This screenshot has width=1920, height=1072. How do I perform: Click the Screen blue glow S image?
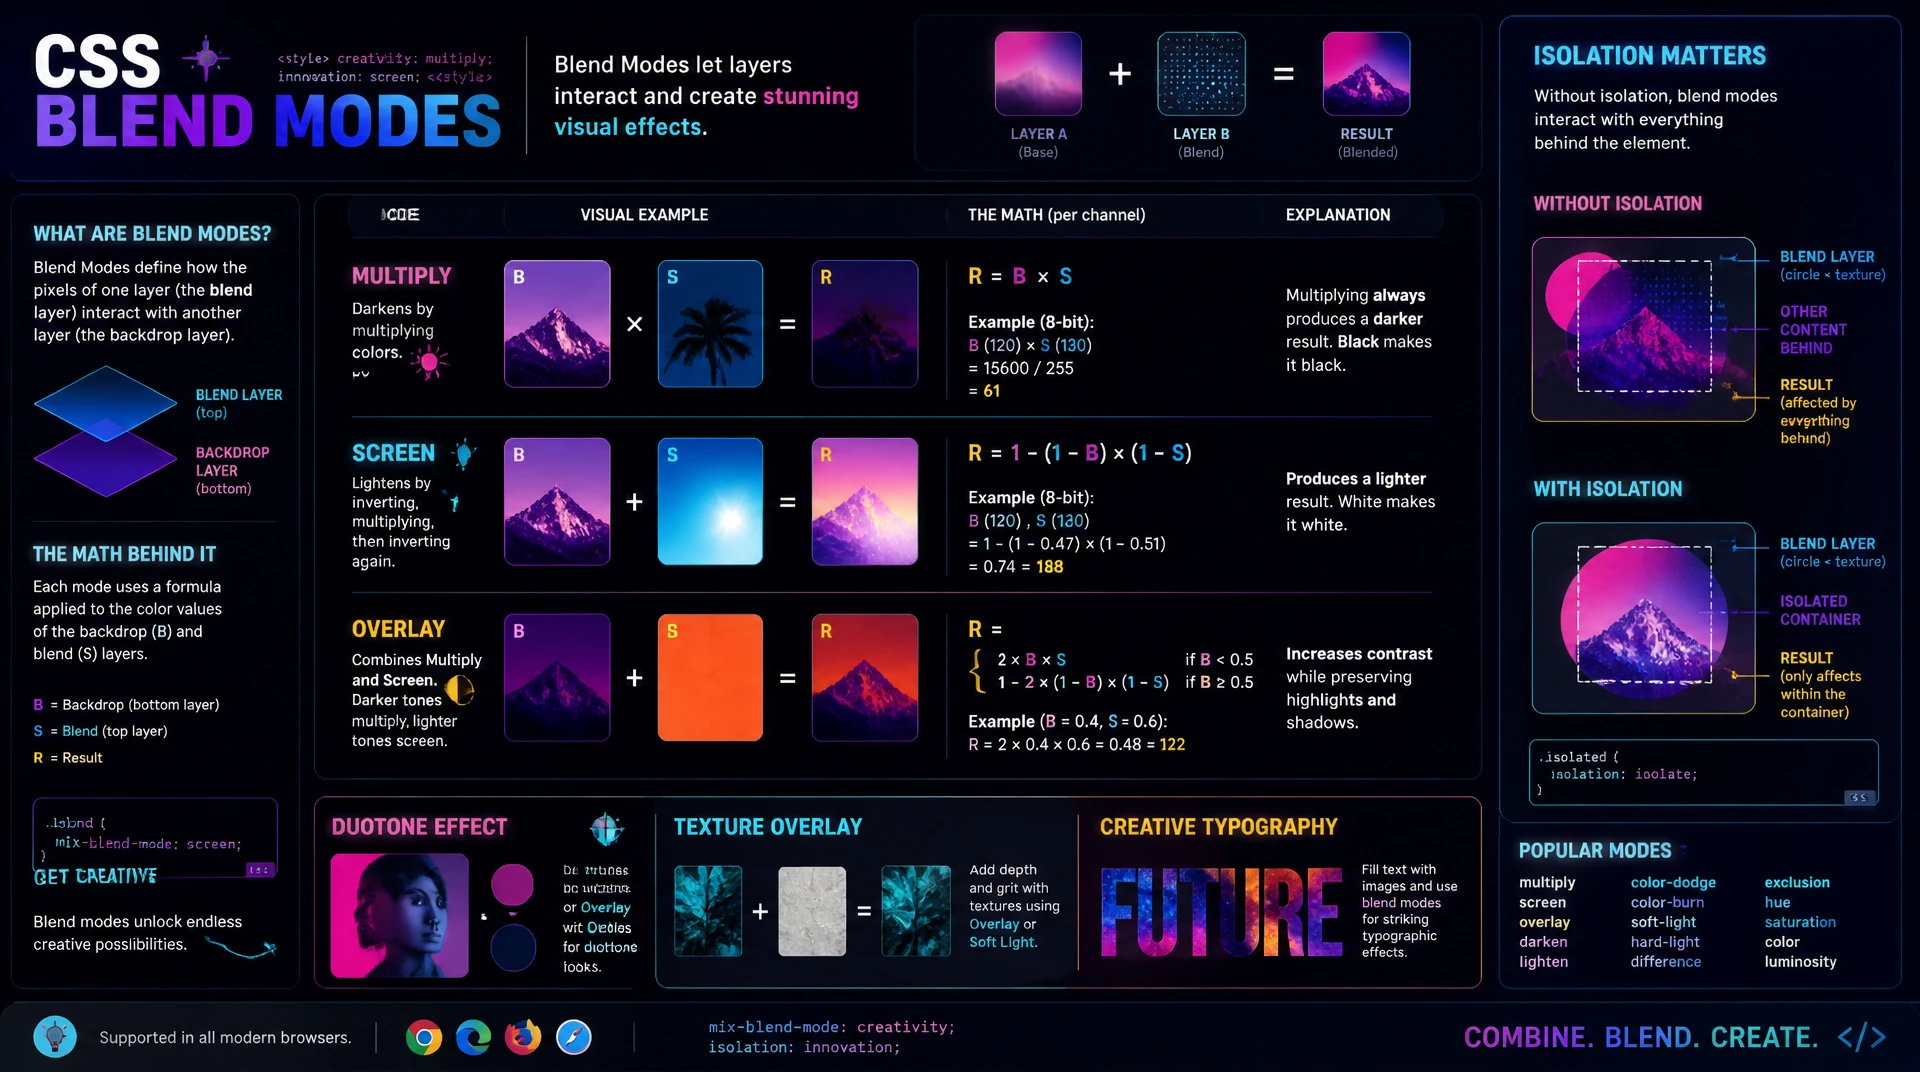click(x=710, y=501)
